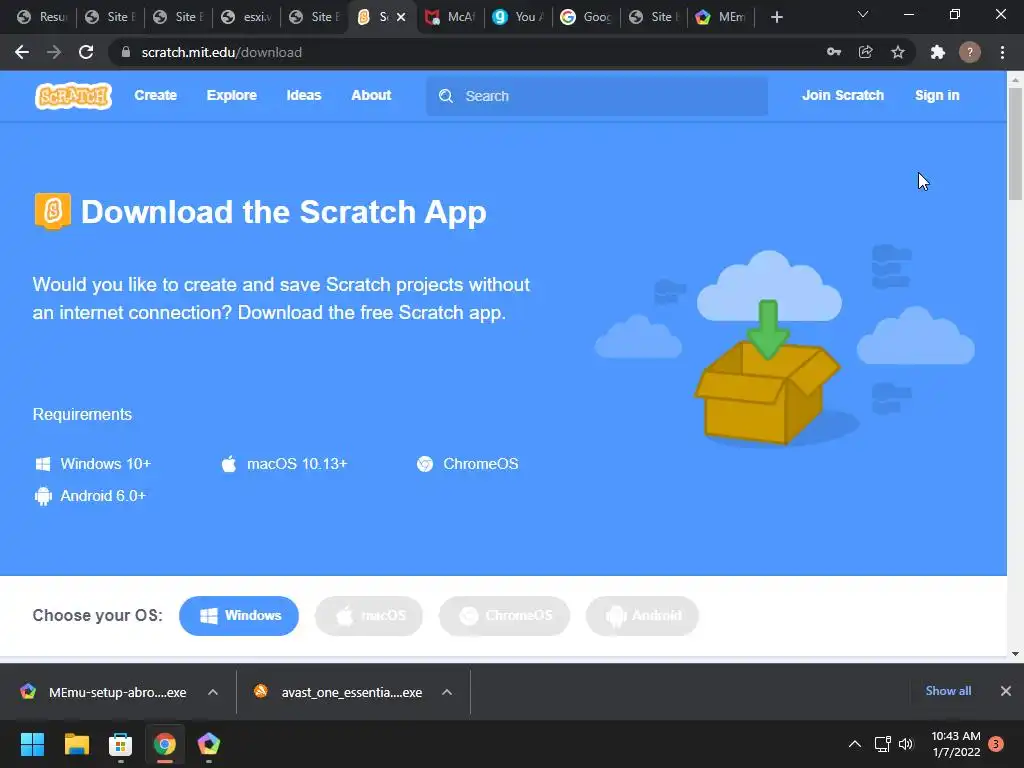Close the active Scratch tab
Screen dimensions: 1024x768
click(401, 17)
